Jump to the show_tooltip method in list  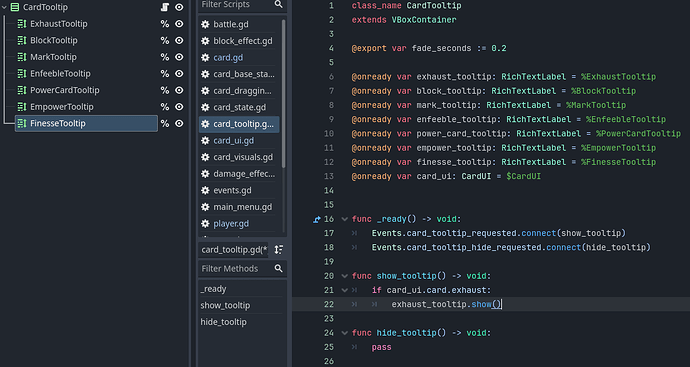[x=225, y=305]
